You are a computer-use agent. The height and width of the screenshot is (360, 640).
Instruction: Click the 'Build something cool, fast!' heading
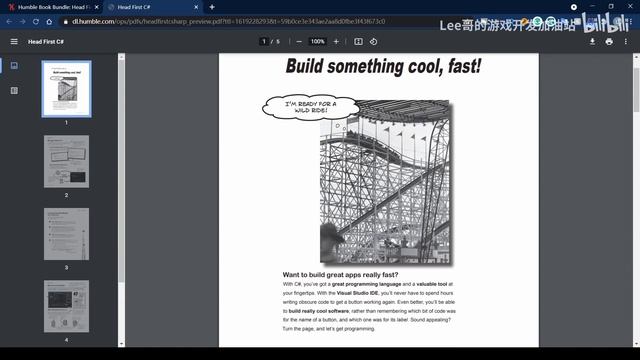point(383,66)
